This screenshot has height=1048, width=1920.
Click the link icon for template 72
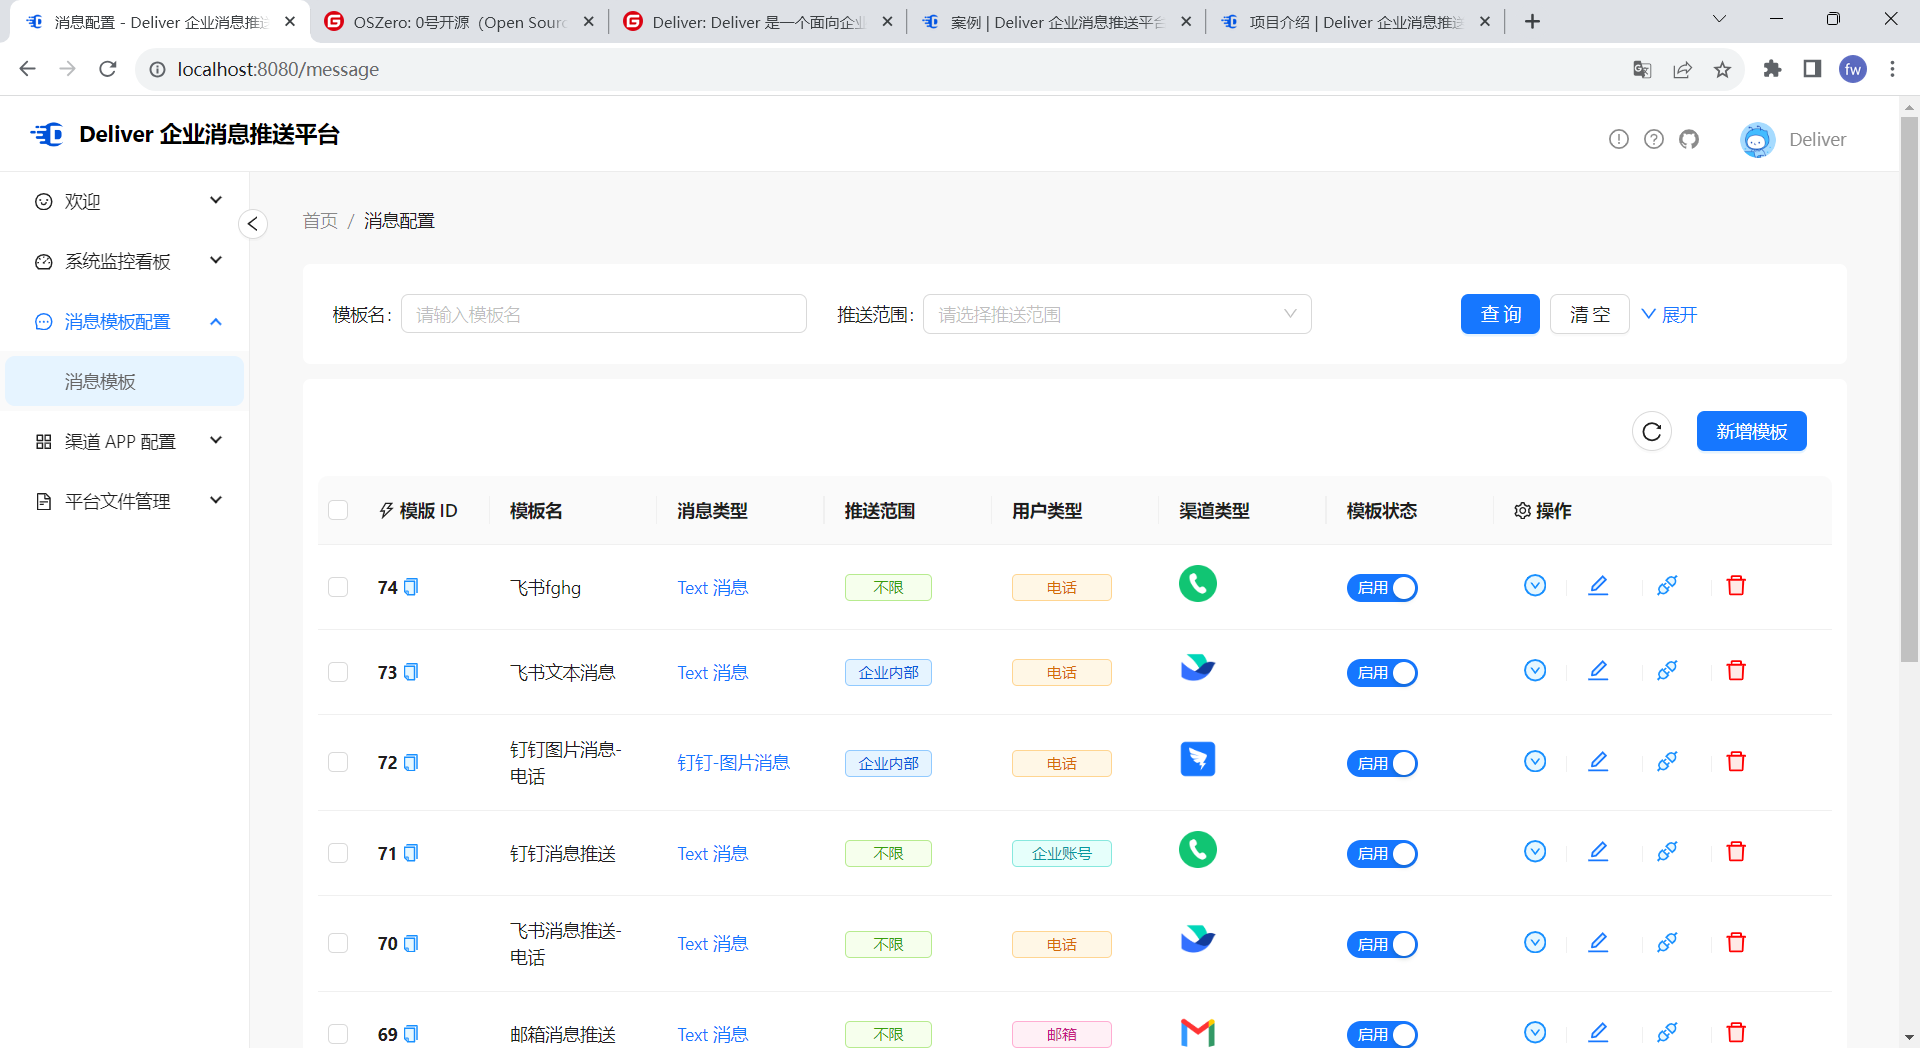click(1667, 761)
